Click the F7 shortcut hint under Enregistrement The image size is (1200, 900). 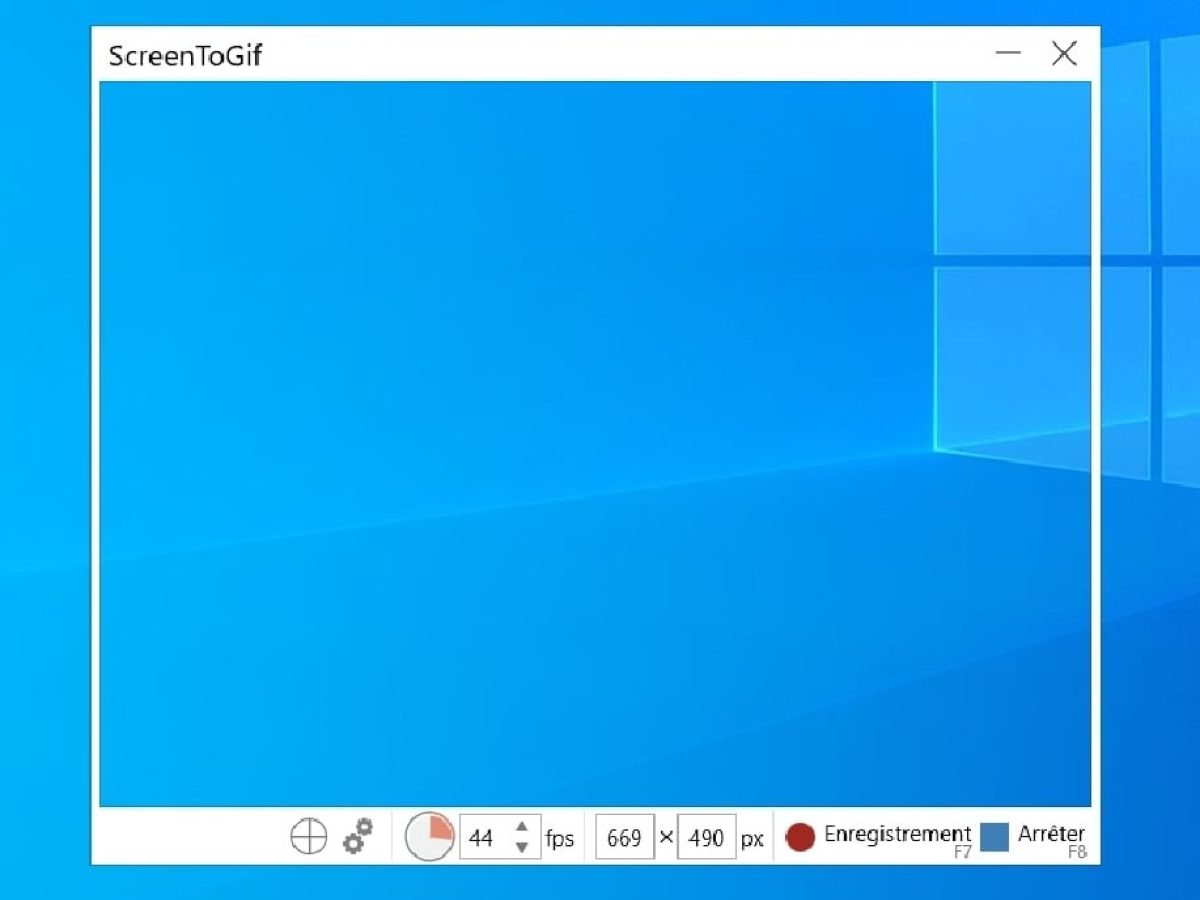(x=962, y=853)
